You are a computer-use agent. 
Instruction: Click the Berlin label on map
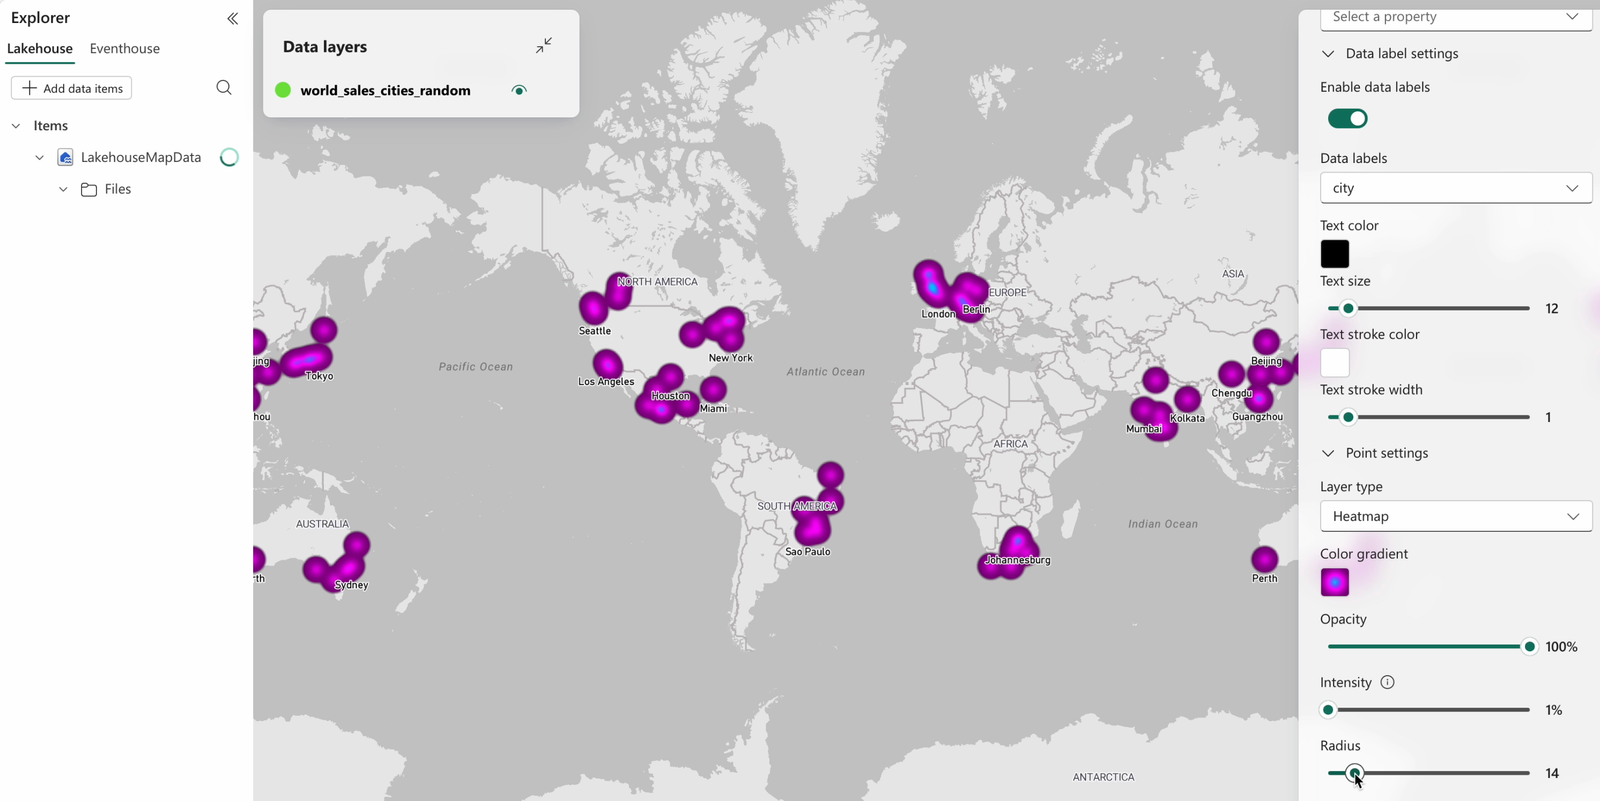[976, 310]
